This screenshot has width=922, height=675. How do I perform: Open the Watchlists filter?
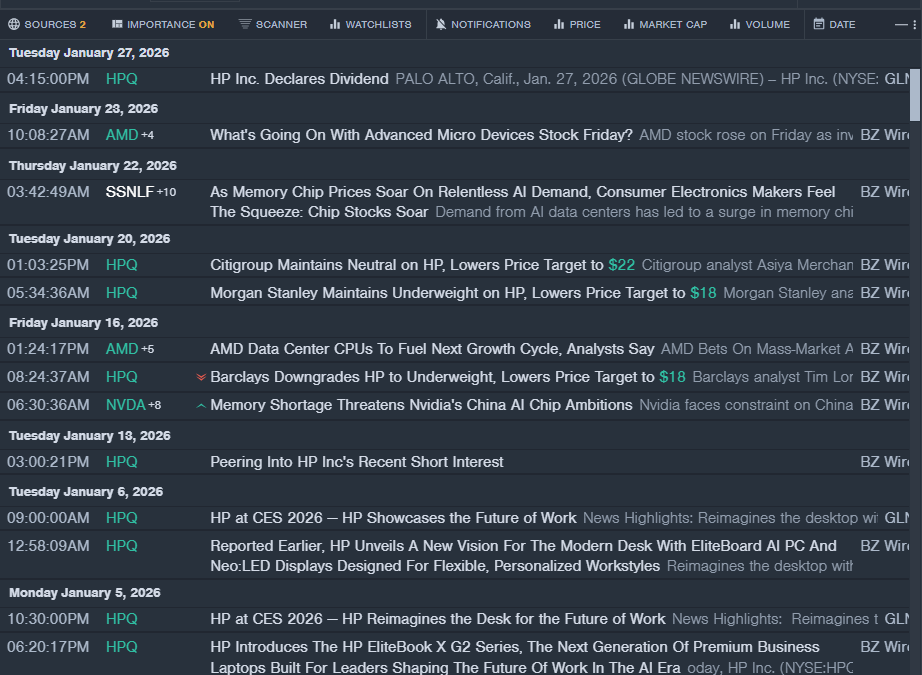pos(370,24)
